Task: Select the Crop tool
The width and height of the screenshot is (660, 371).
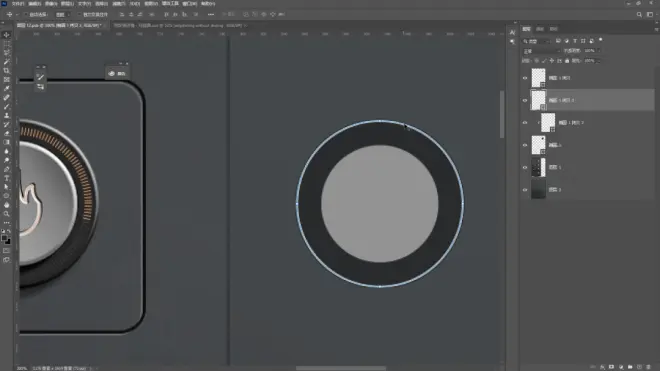Action: tap(6, 71)
